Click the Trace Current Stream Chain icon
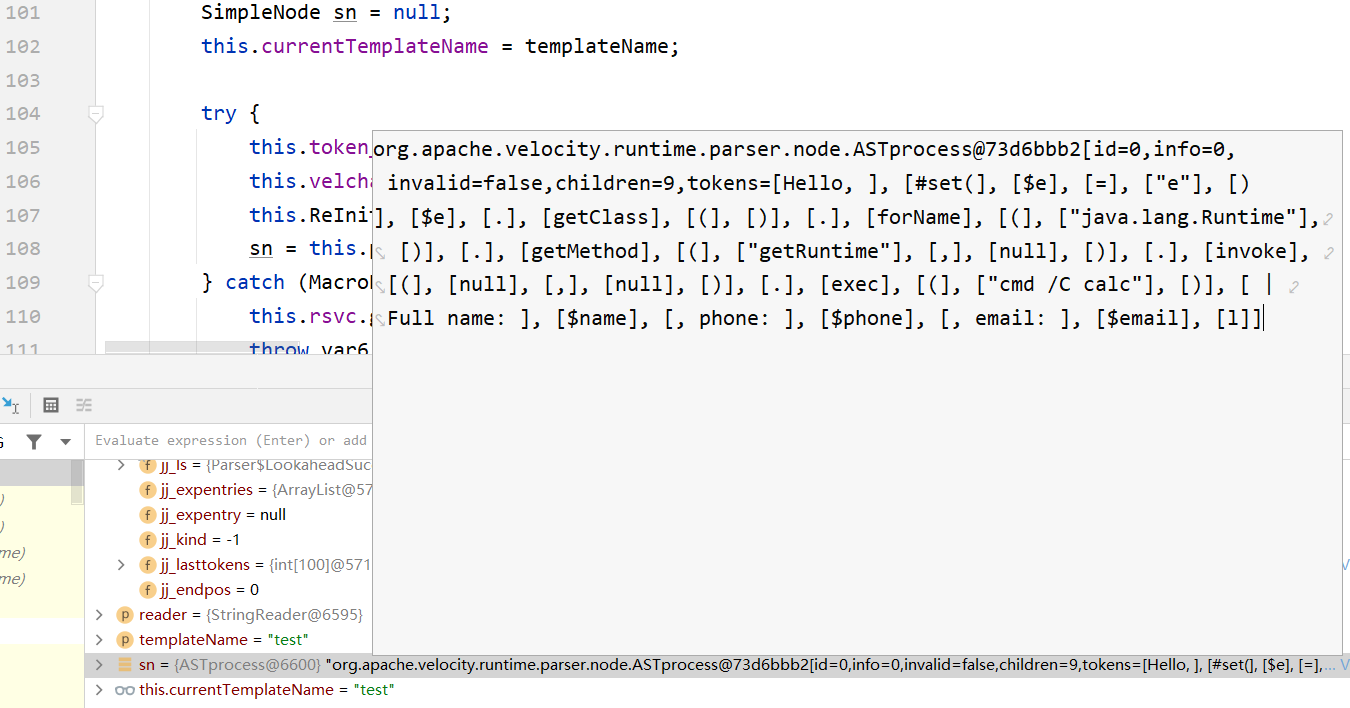The image size is (1350, 708). (84, 405)
